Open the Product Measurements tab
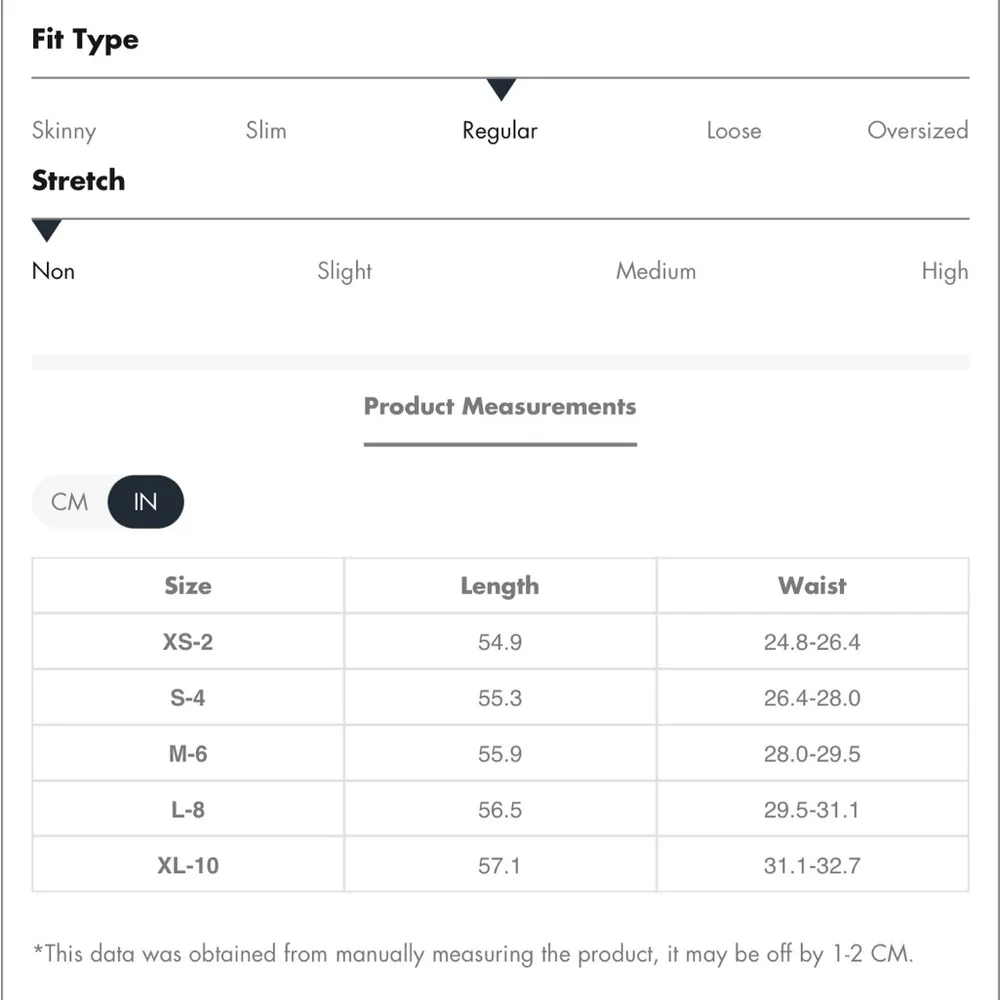The image size is (1000, 1000). 500,407
